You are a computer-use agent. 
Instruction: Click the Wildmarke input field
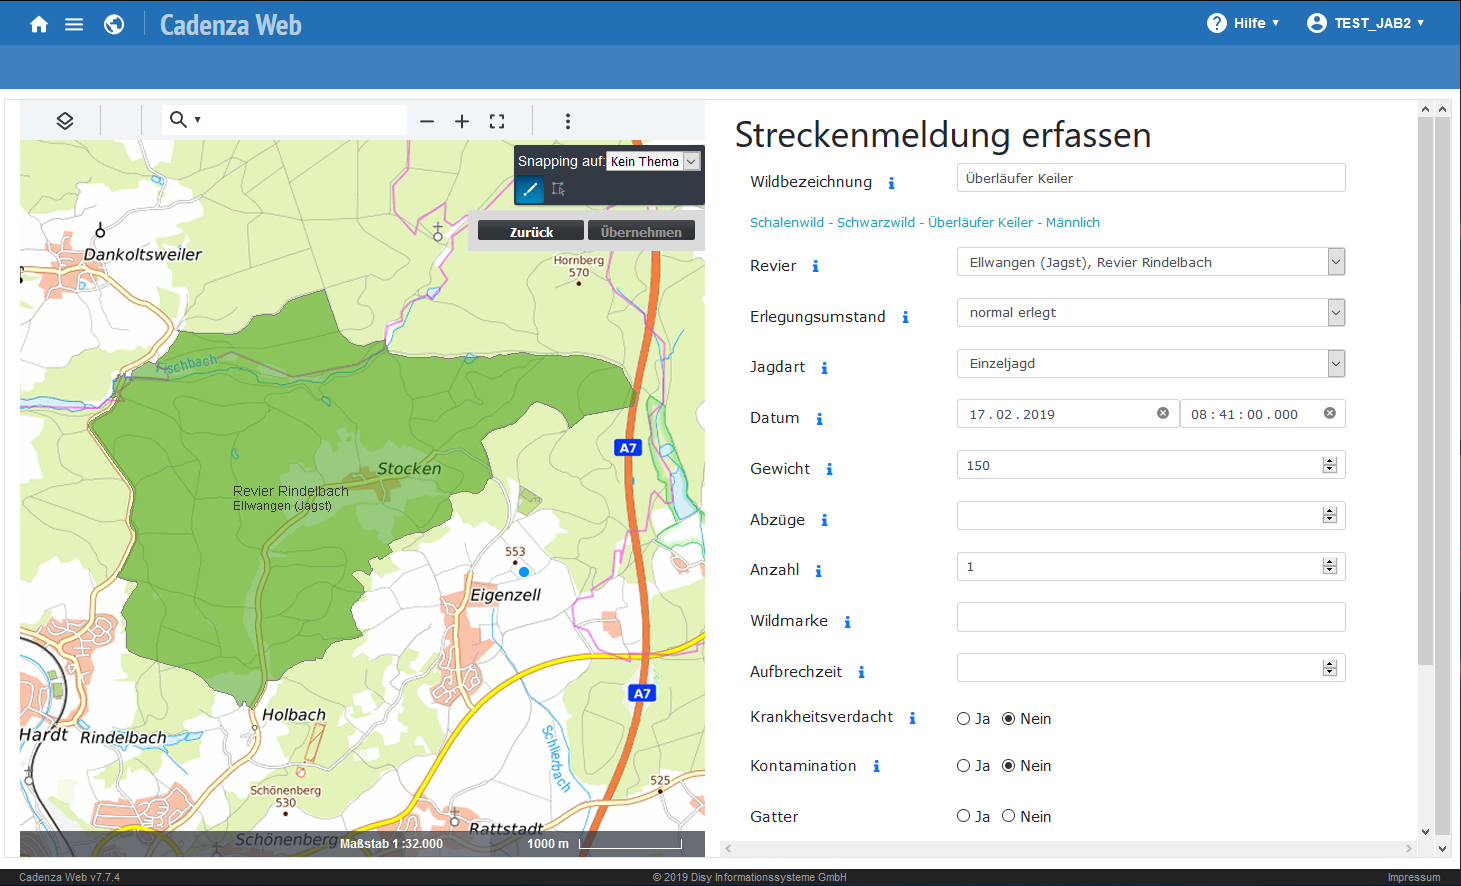[x=1151, y=617]
